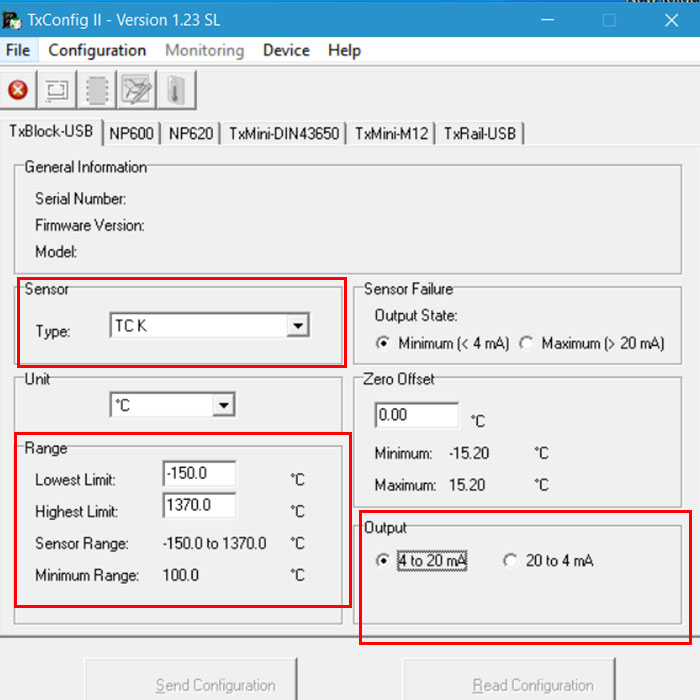This screenshot has height=700, width=700.
Task: Click the Read Configuration button
Action: (x=509, y=679)
